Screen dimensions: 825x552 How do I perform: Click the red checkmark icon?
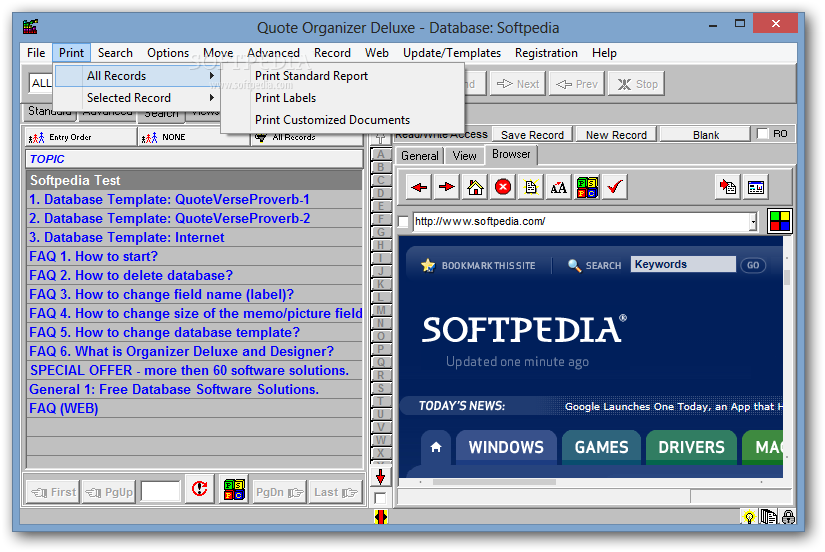coord(615,187)
